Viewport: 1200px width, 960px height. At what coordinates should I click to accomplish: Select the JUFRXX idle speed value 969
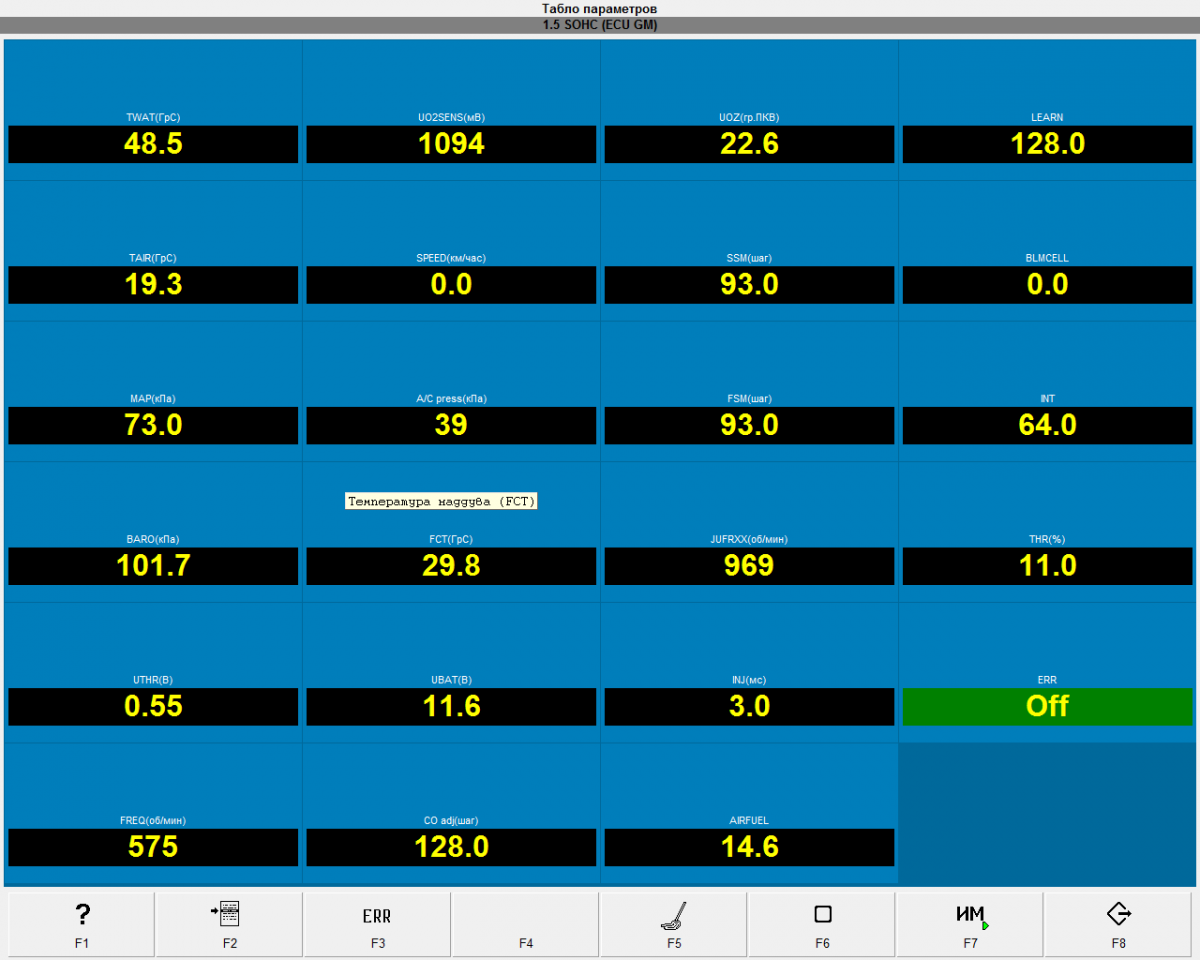(749, 566)
